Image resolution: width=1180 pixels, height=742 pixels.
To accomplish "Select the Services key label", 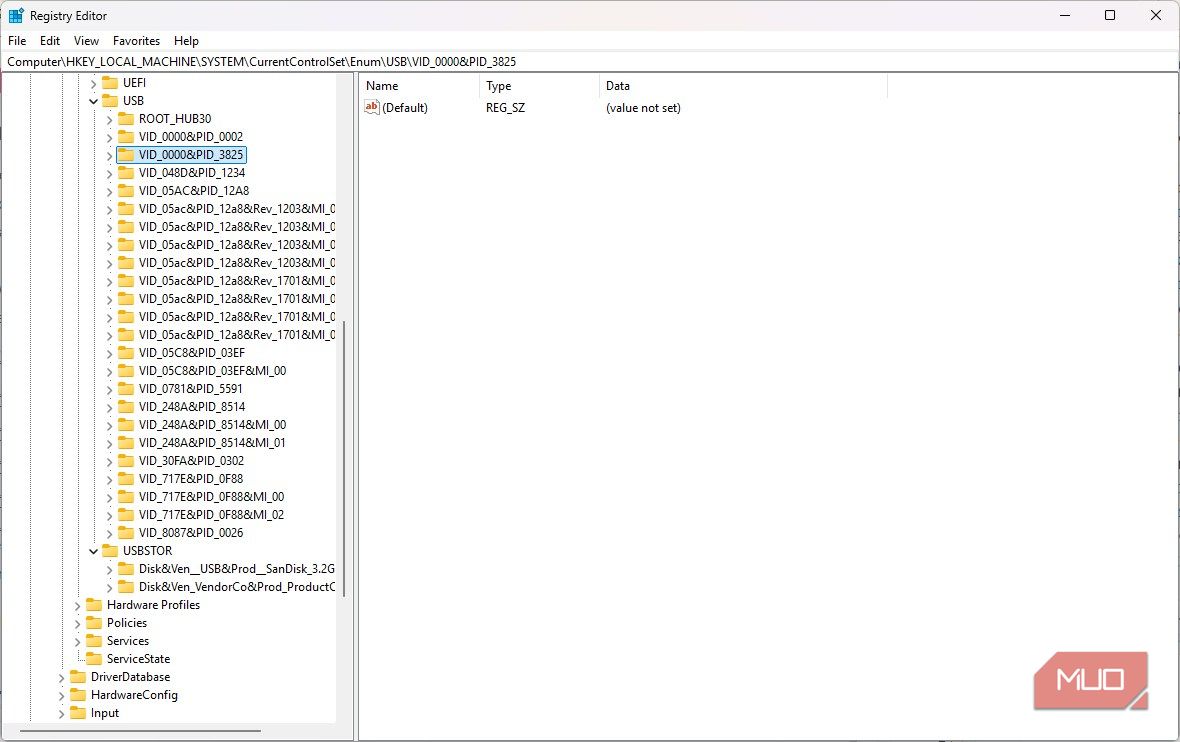I will (128, 641).
